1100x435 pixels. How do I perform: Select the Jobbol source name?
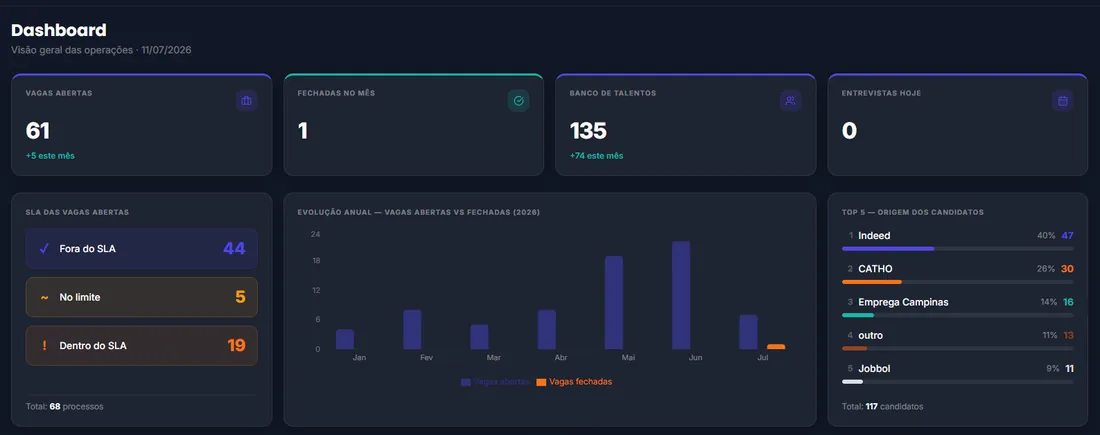[x=874, y=368]
